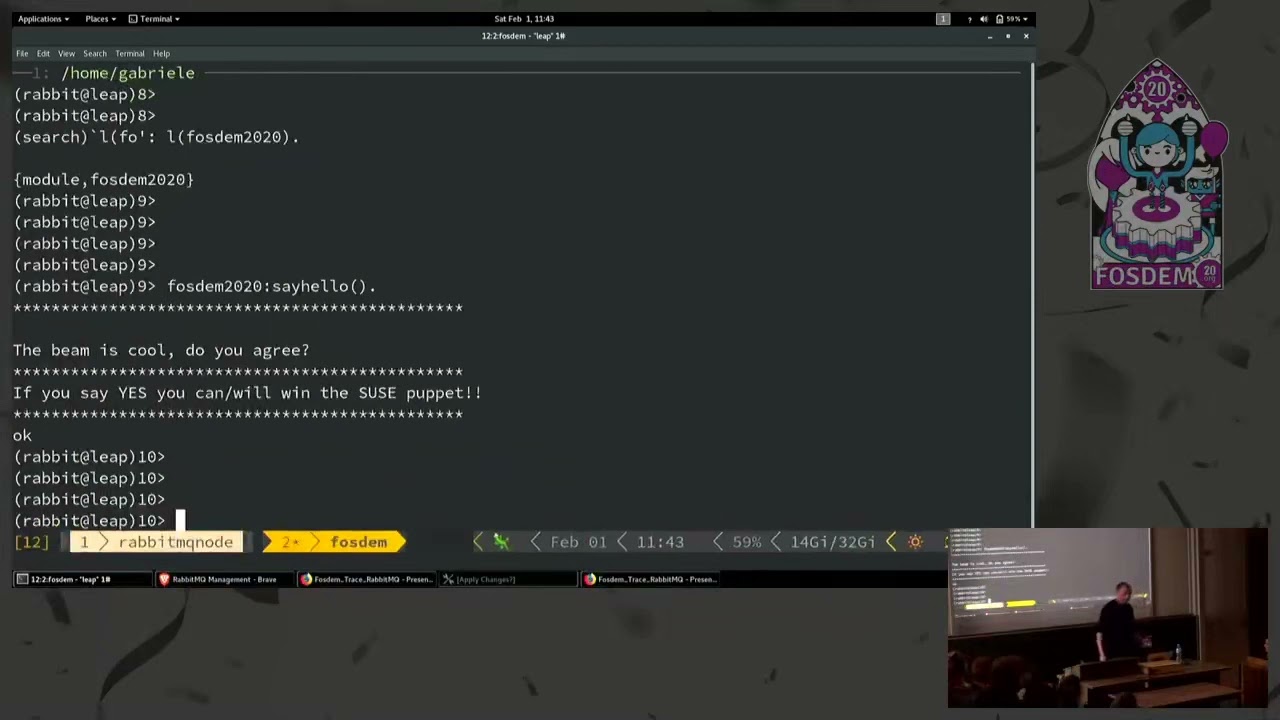Click the date and time clock
Image resolution: width=1280 pixels, height=720 pixels.
524,19
